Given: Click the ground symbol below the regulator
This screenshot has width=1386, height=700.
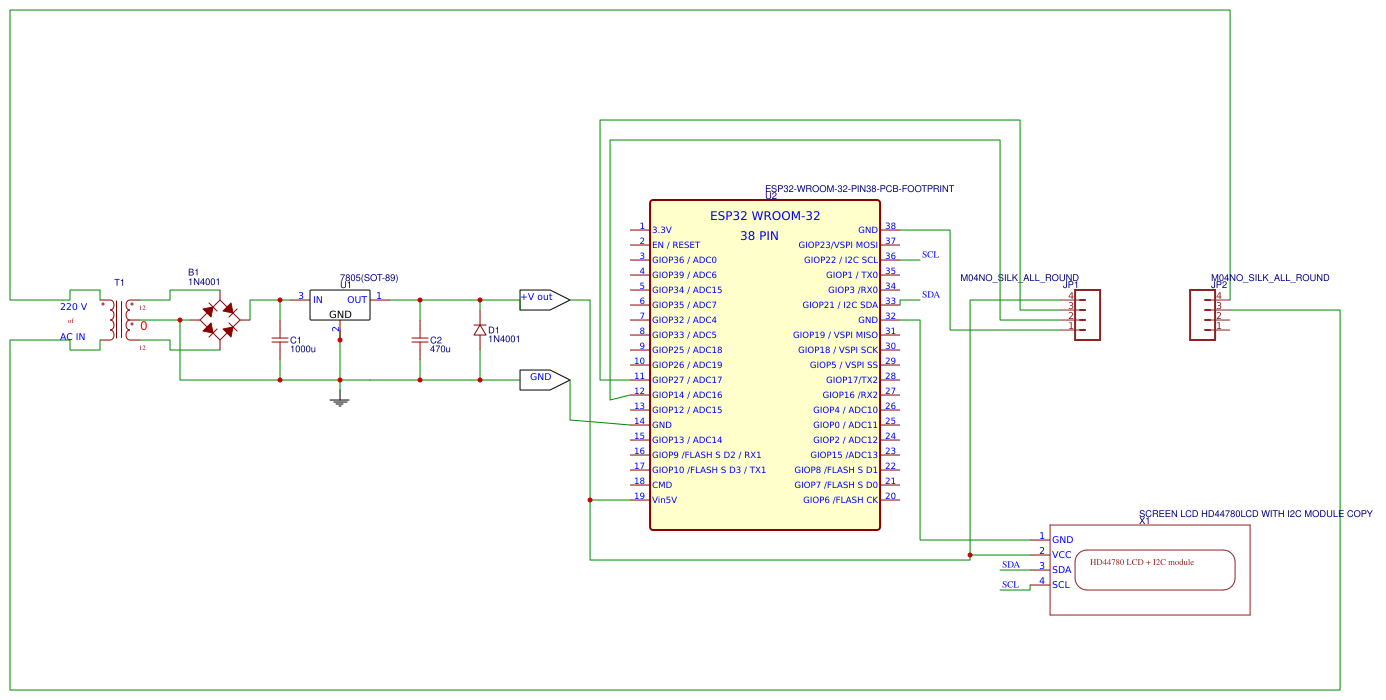Looking at the screenshot, I should (x=340, y=402).
